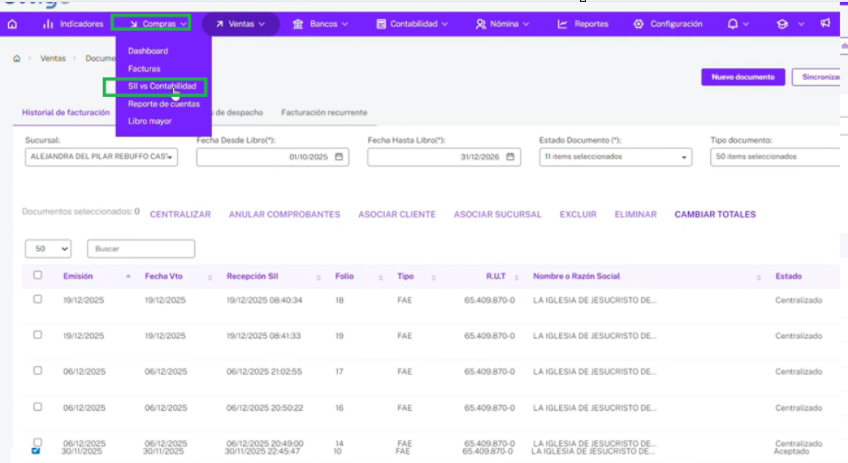Screen dimensions: 848x463
Task: Click the breadcrumb home icon
Action: click(x=17, y=58)
